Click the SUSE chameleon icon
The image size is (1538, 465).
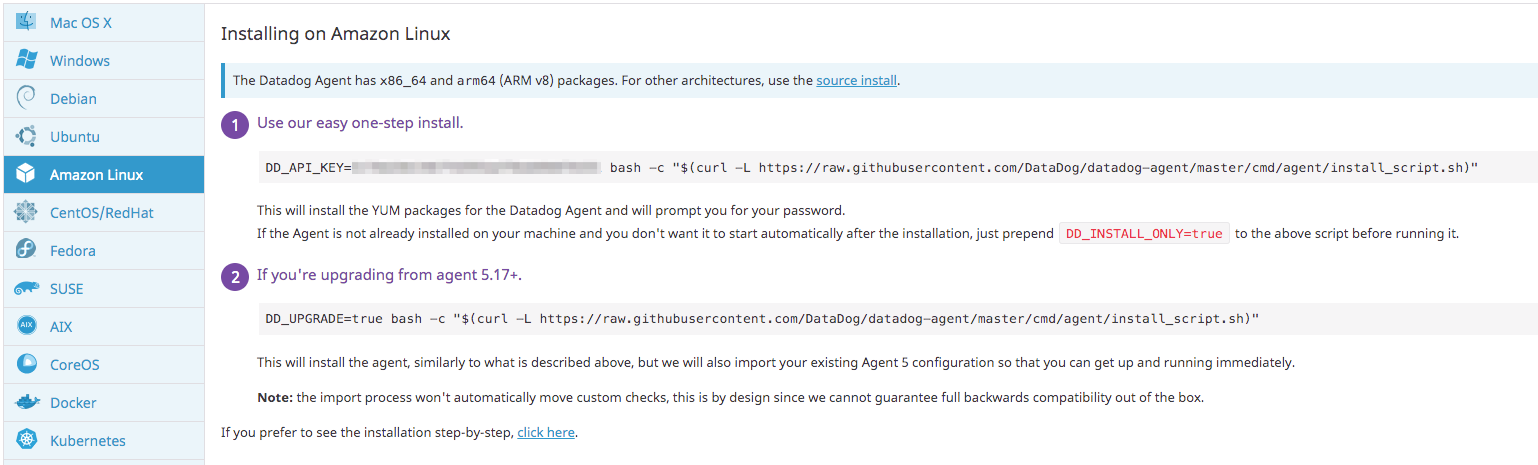coord(26,288)
